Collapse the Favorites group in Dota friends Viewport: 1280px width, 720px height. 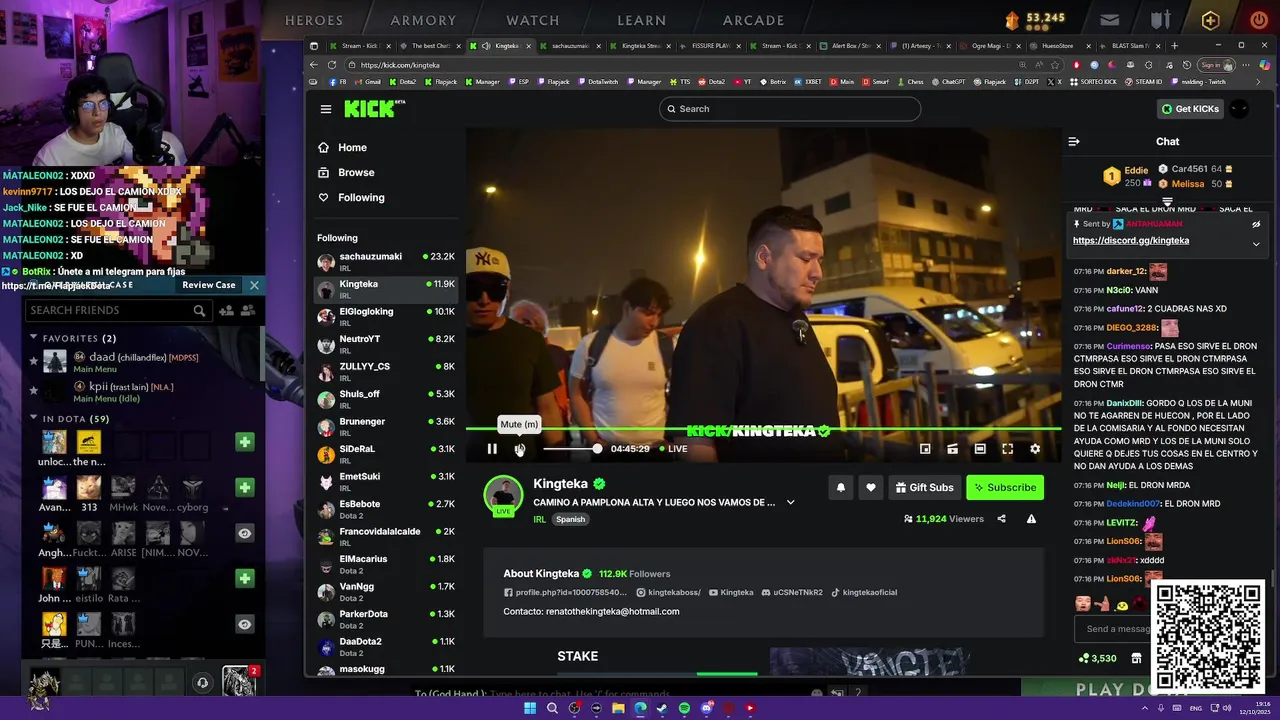(34, 338)
